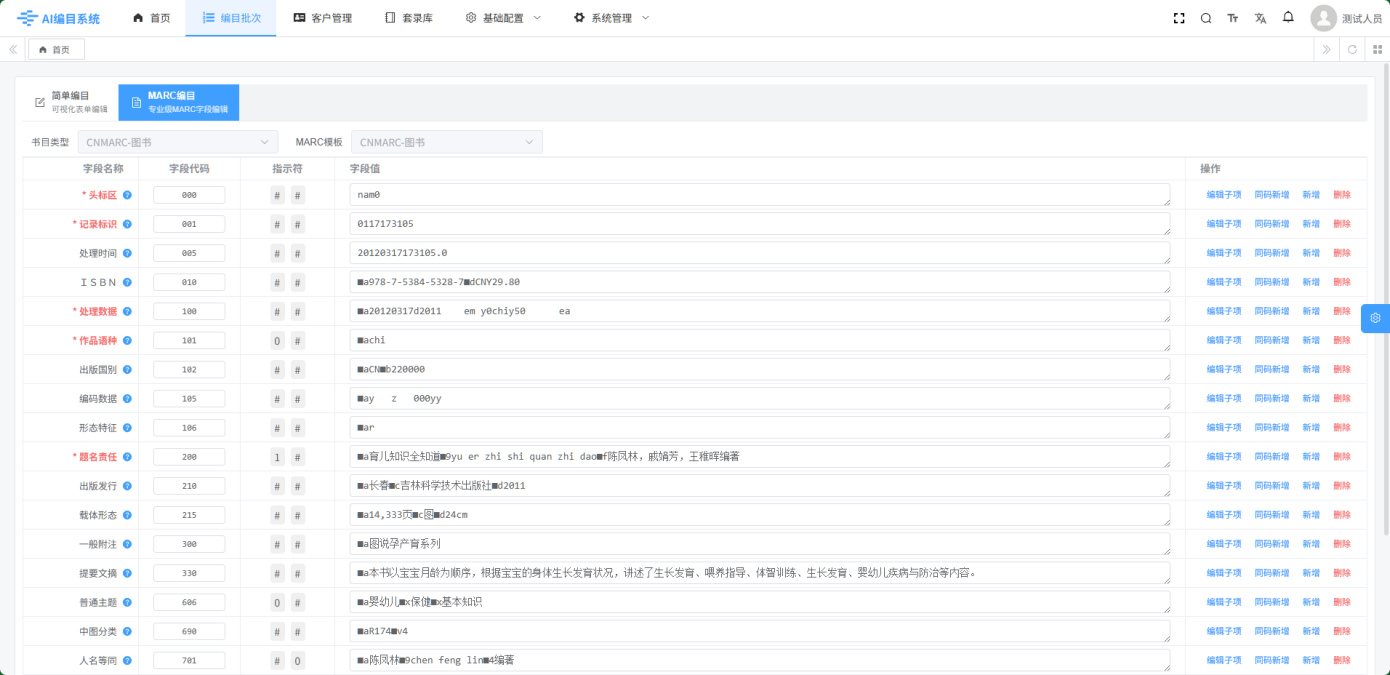Click the AI编目系统 logo
The height and width of the screenshot is (675, 1390).
[x=58, y=18]
